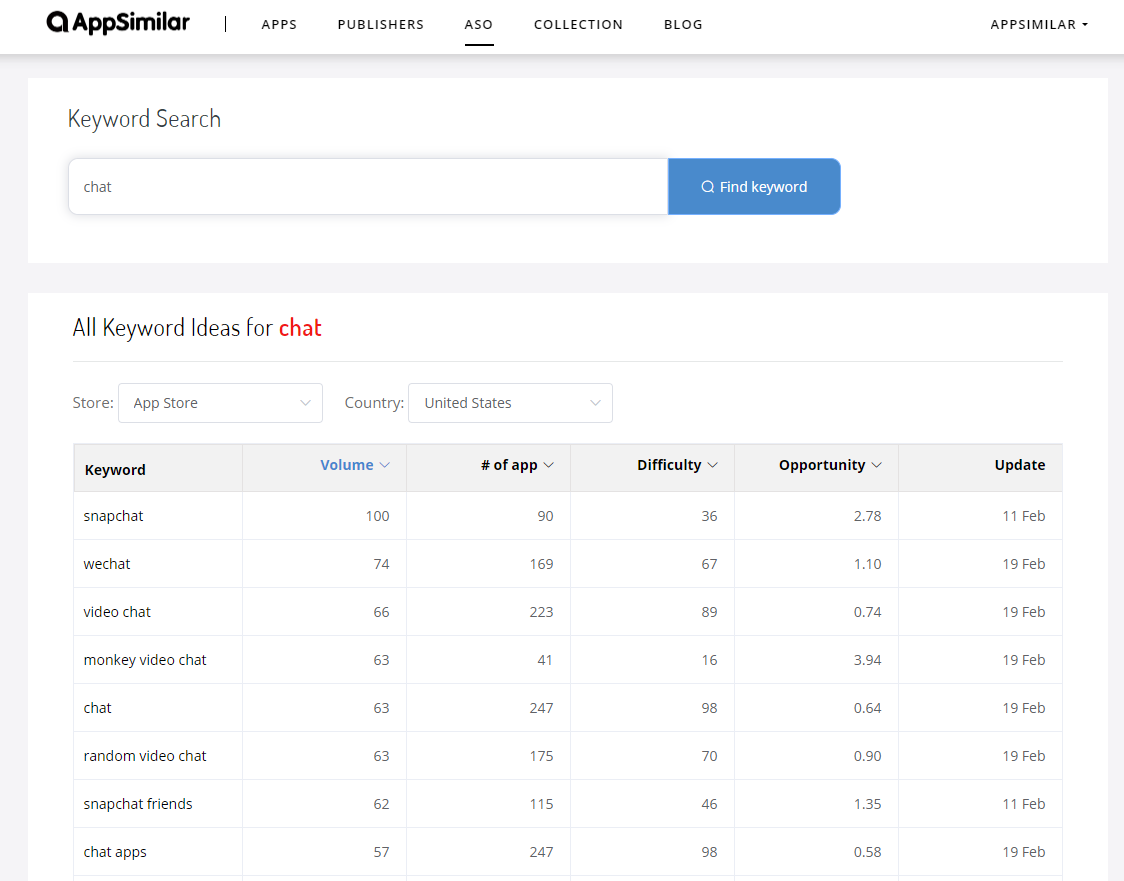Click the Volume column sort arrow
This screenshot has width=1124, height=881.
(x=383, y=464)
